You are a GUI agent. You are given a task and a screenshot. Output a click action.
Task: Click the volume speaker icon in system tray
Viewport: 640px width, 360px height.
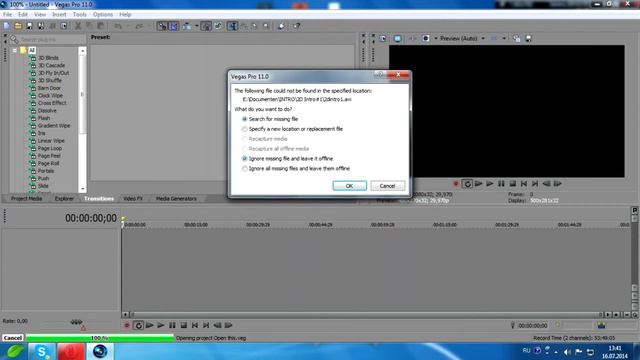(x=567, y=352)
